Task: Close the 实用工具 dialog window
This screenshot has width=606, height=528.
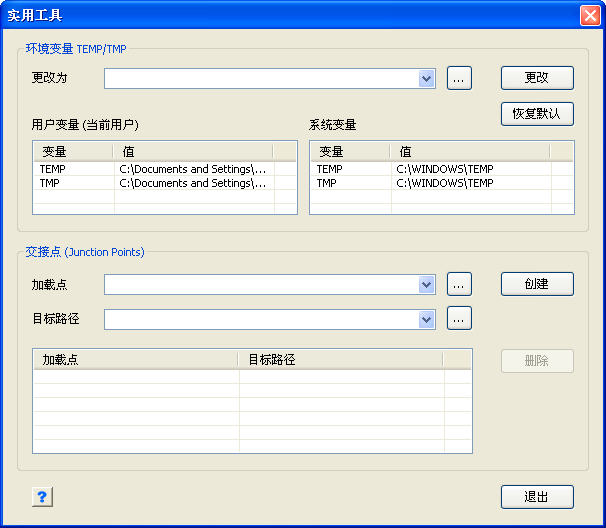Action: click(589, 15)
